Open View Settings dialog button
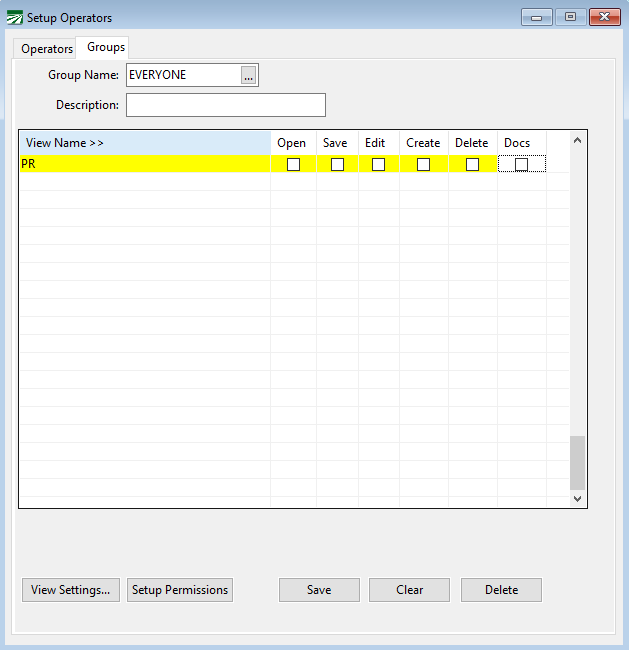 pos(70,590)
